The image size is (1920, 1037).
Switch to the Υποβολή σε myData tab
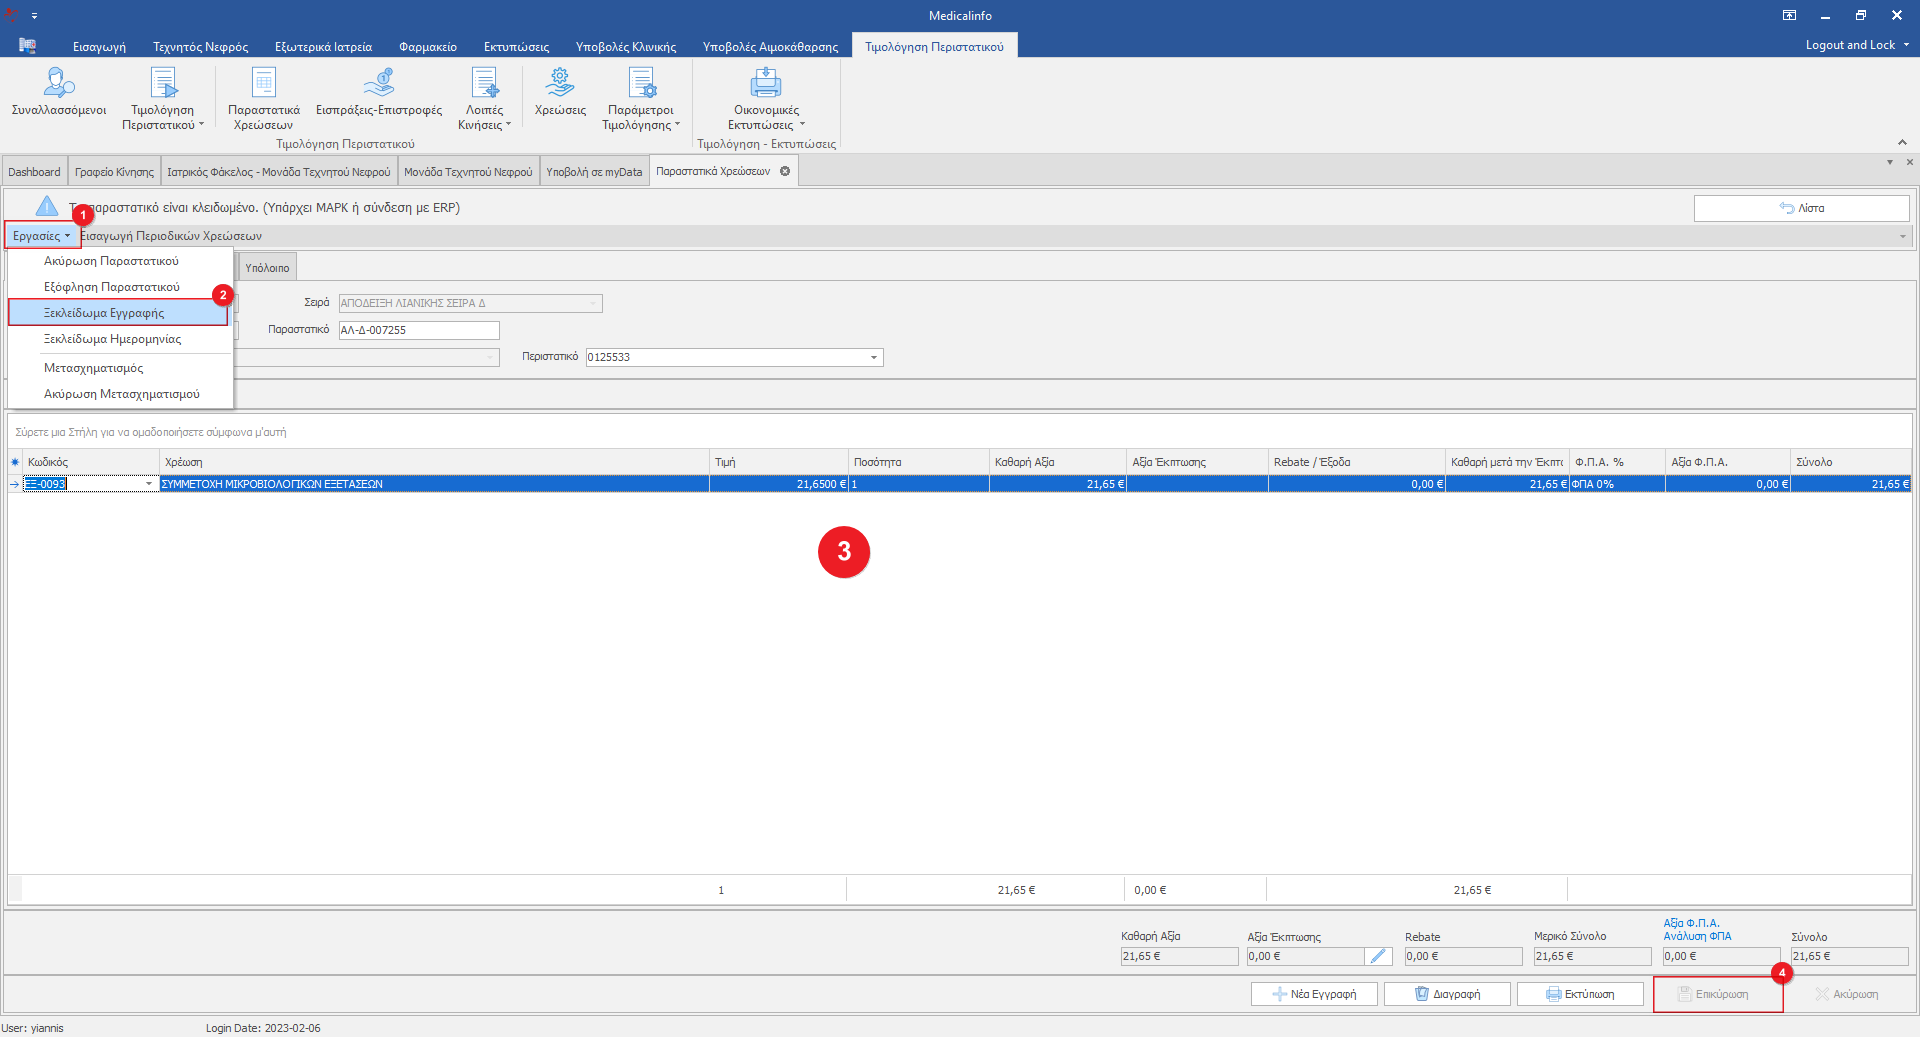coord(594,172)
